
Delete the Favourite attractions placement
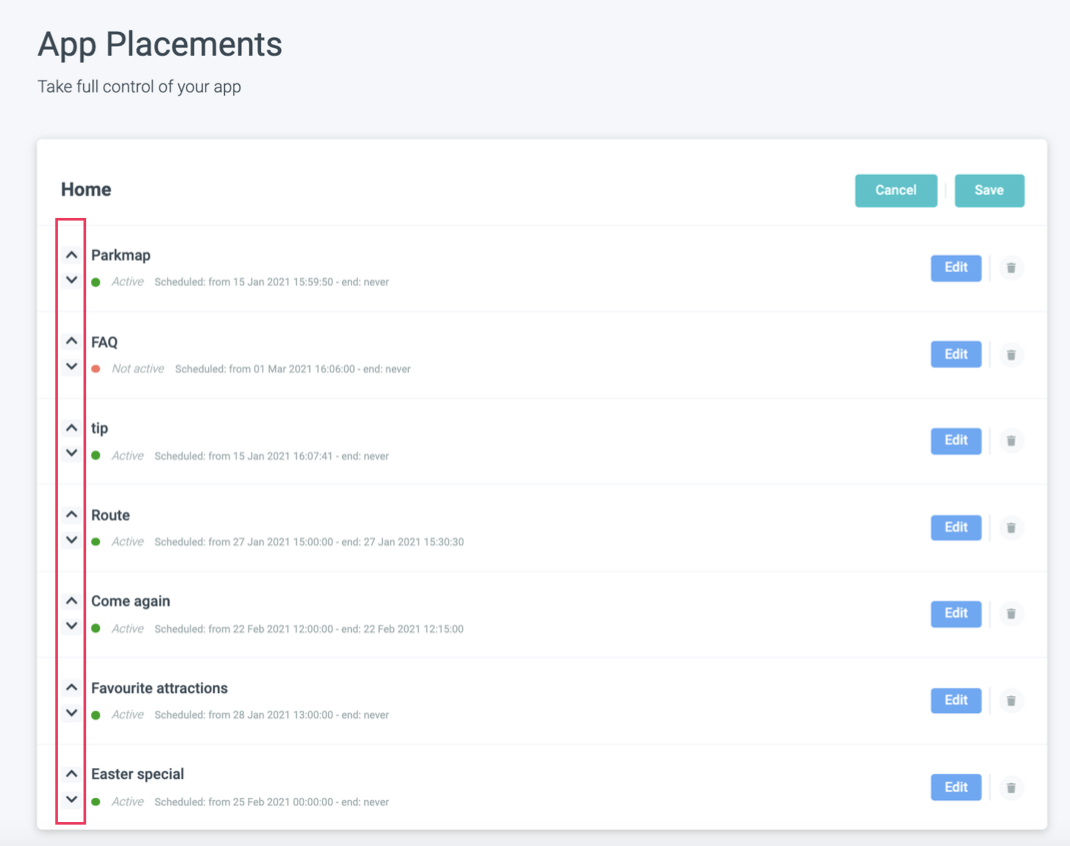(1011, 701)
